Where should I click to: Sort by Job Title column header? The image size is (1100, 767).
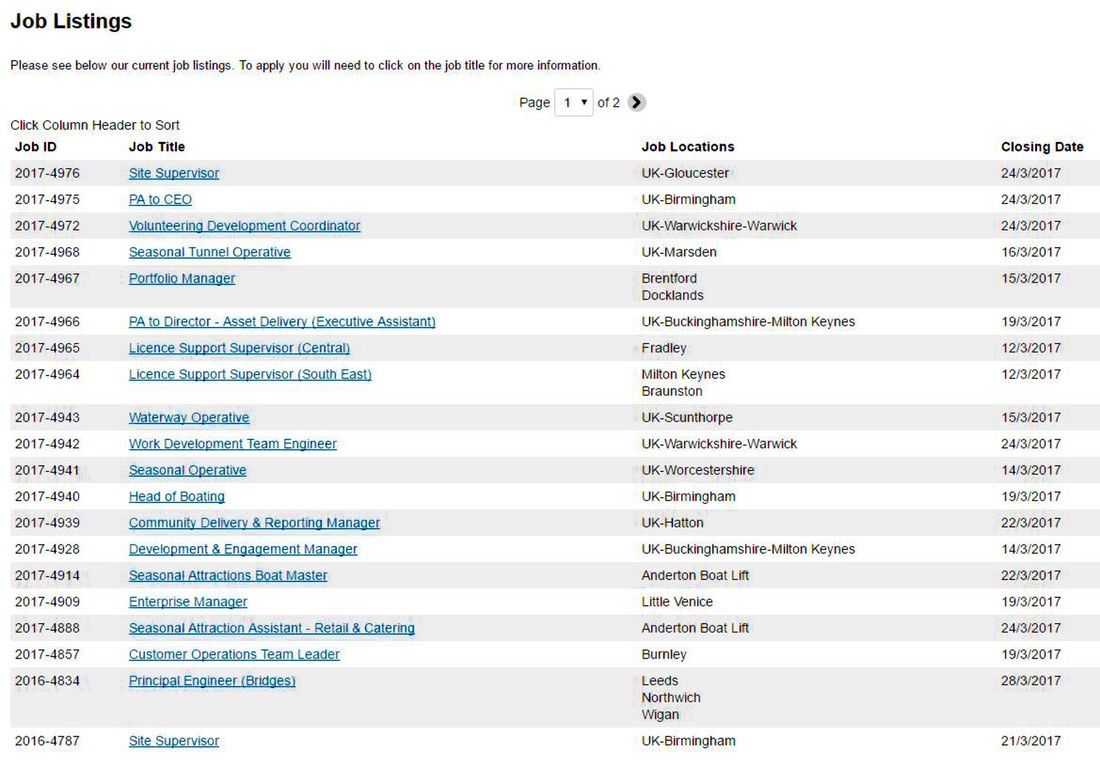pyautogui.click(x=157, y=147)
